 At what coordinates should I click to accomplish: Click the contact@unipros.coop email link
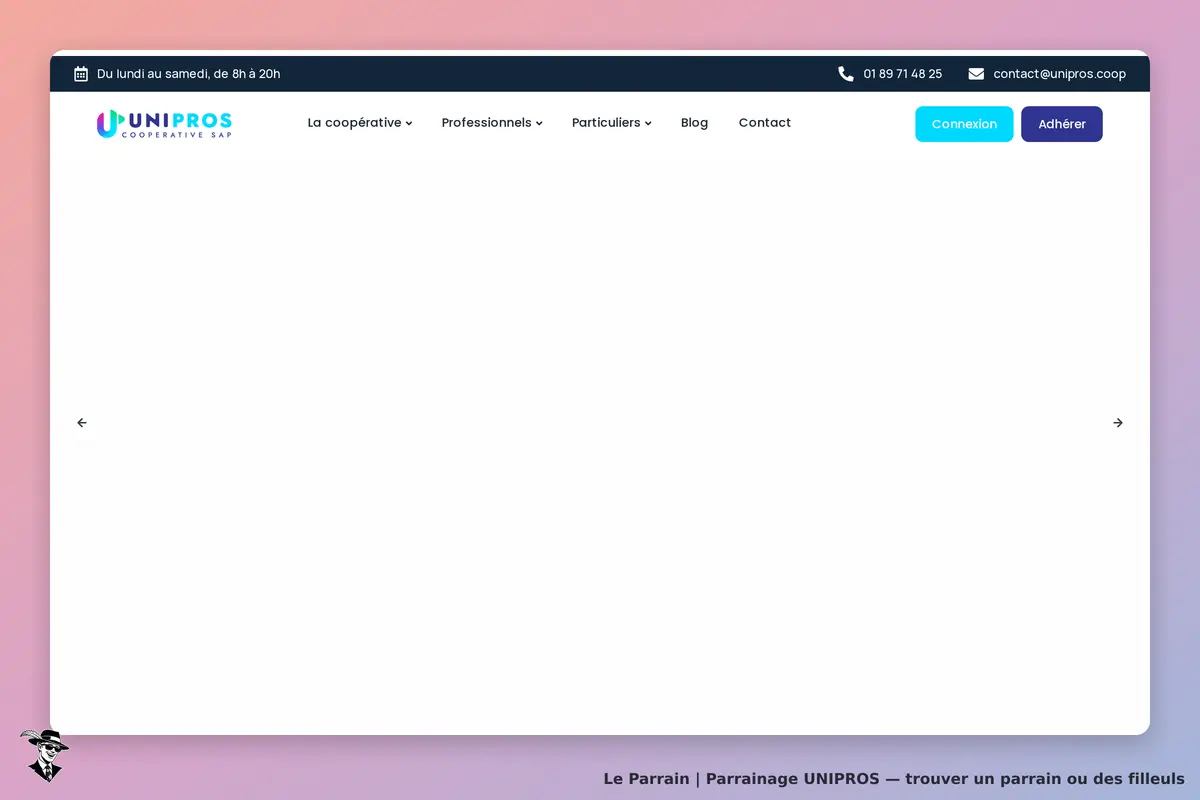point(1060,74)
